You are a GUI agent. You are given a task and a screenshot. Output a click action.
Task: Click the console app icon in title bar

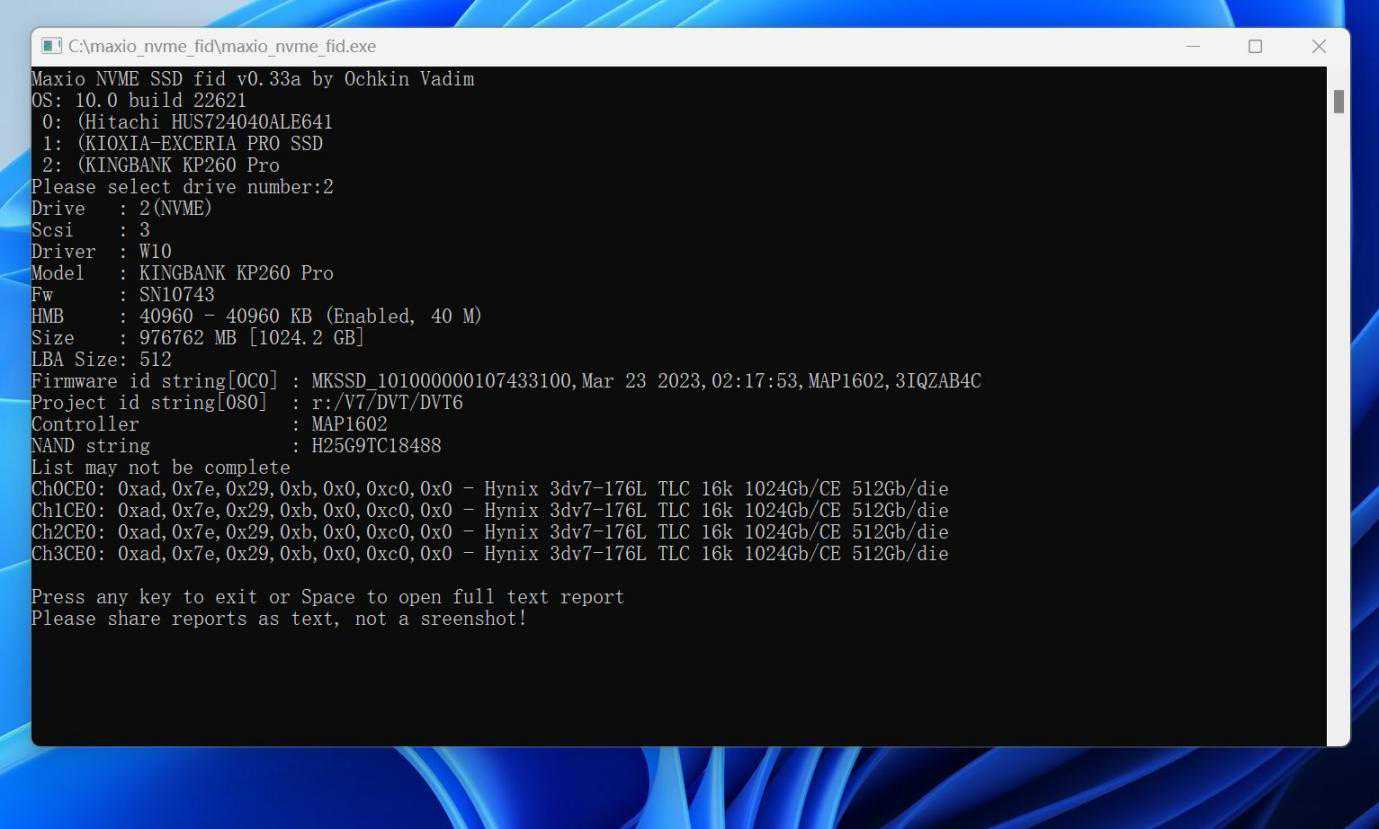[x=51, y=46]
